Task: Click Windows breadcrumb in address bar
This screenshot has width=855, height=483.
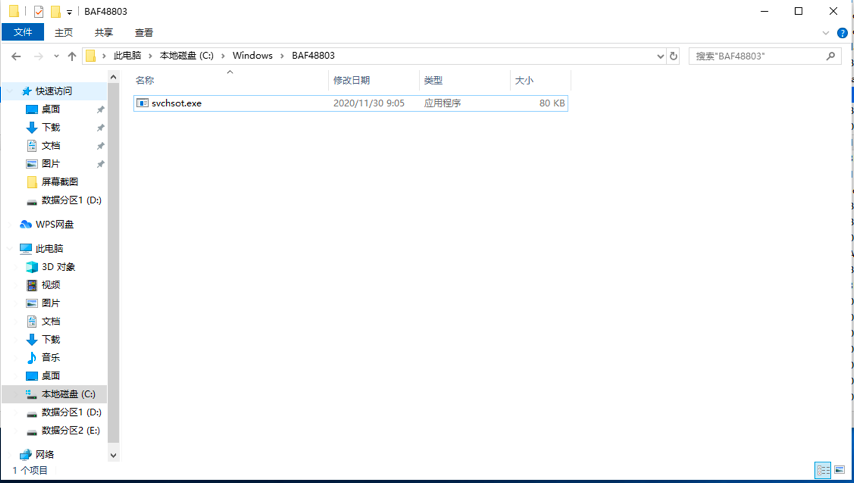Action: (x=252, y=56)
